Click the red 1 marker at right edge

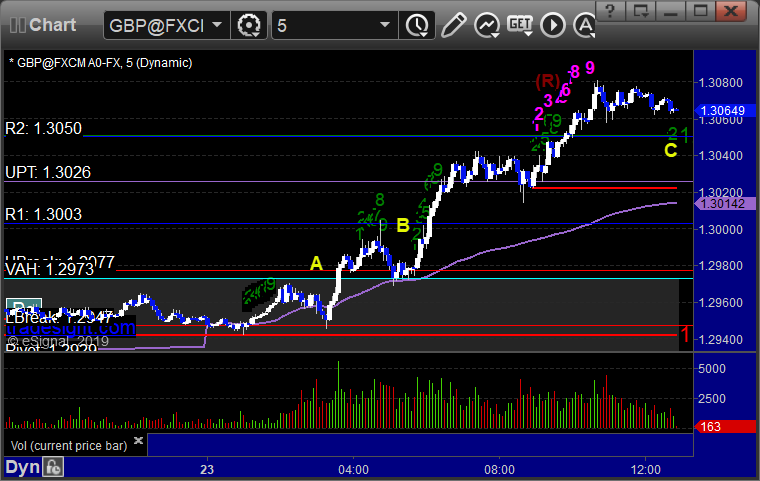pos(685,334)
